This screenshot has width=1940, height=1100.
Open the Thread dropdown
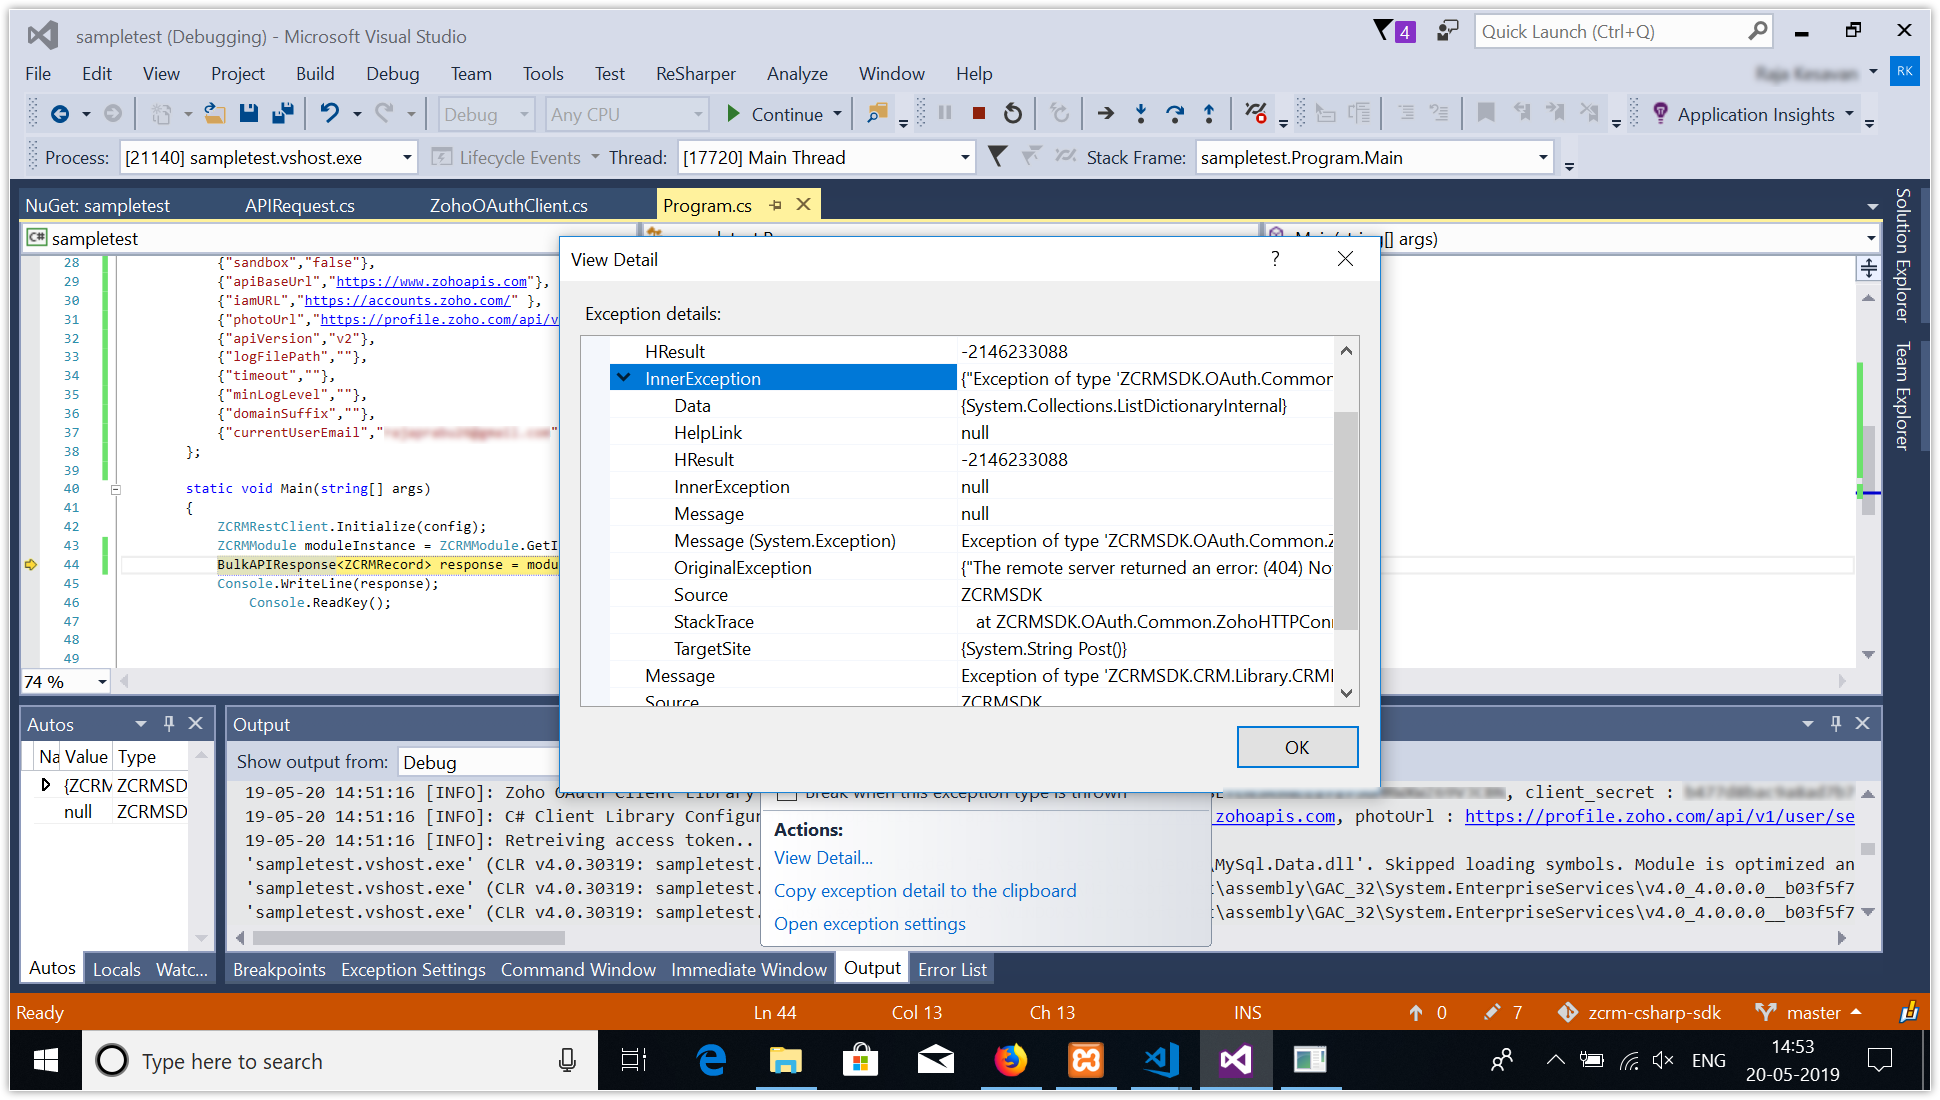click(964, 157)
